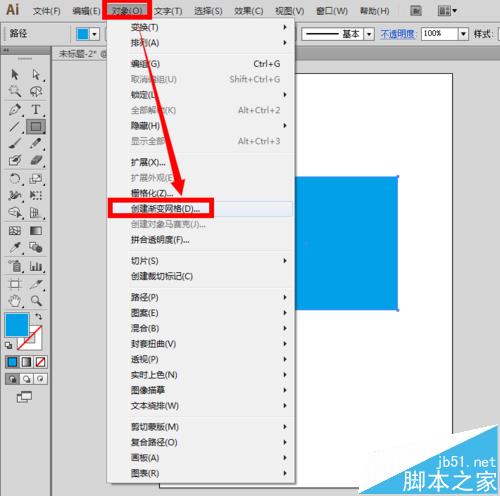Select the Rotate tool

point(15,179)
